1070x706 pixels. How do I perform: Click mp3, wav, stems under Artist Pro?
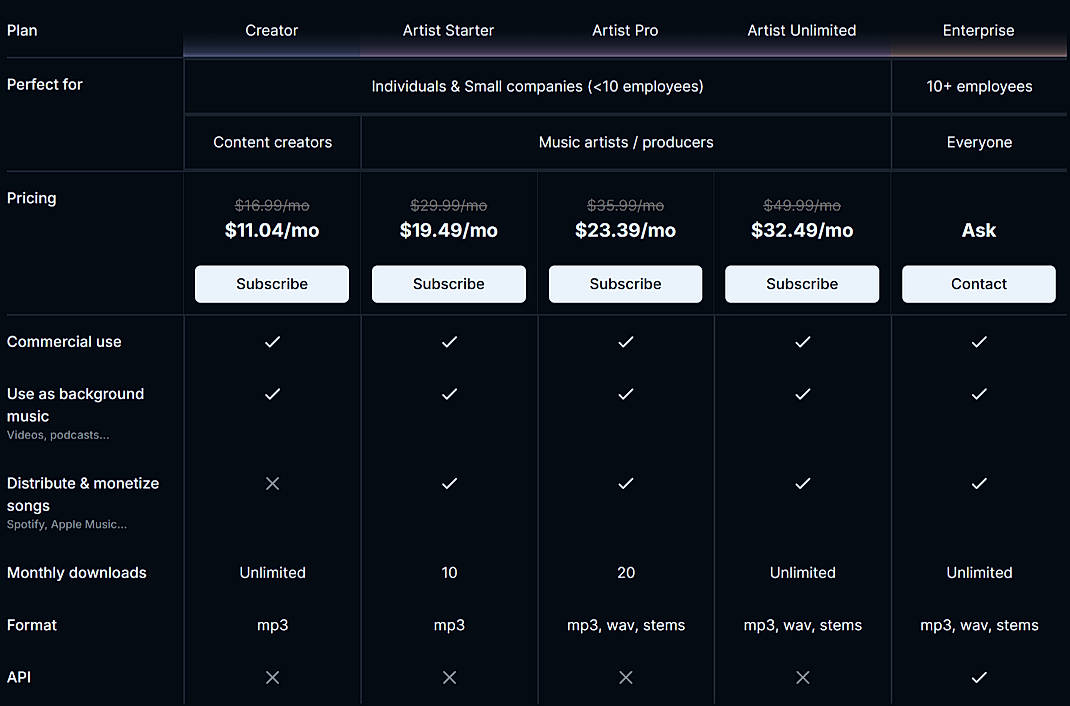[x=626, y=626]
